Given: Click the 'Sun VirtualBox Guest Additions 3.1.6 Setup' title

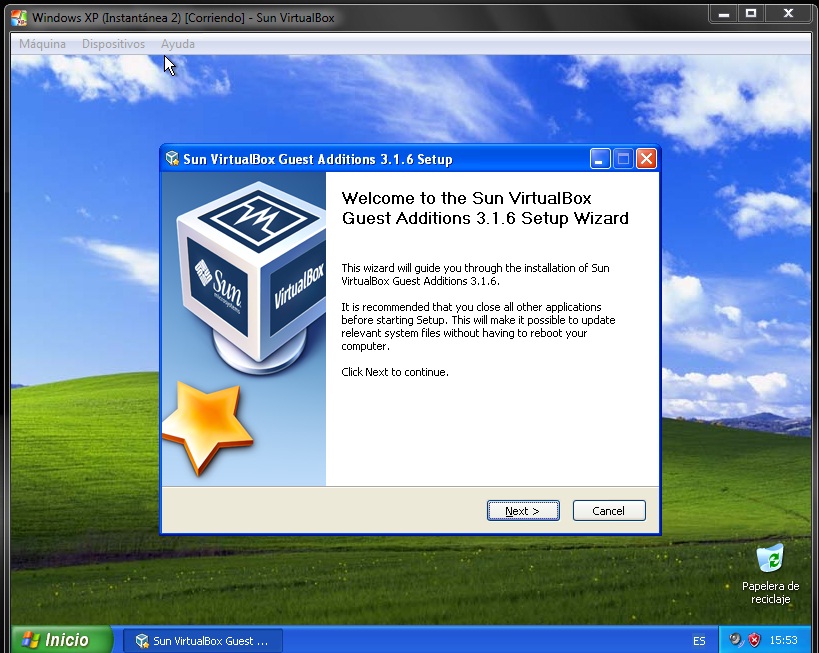Looking at the screenshot, I should [318, 159].
